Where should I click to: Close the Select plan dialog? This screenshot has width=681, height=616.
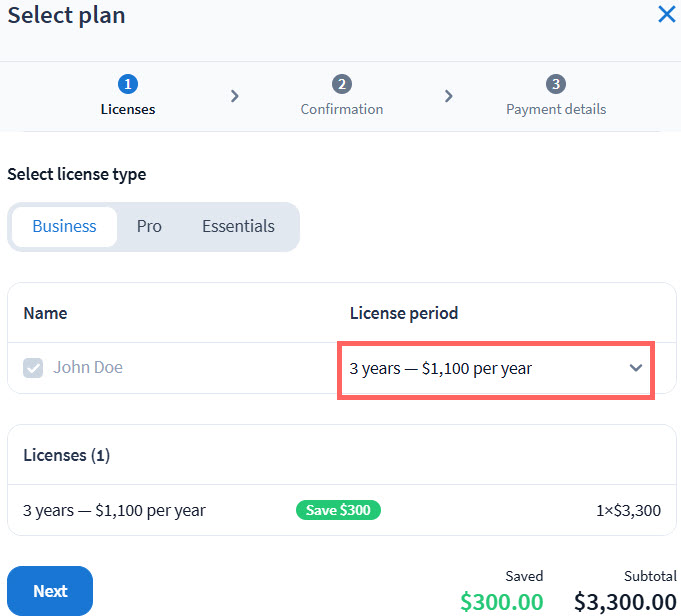coord(666,15)
